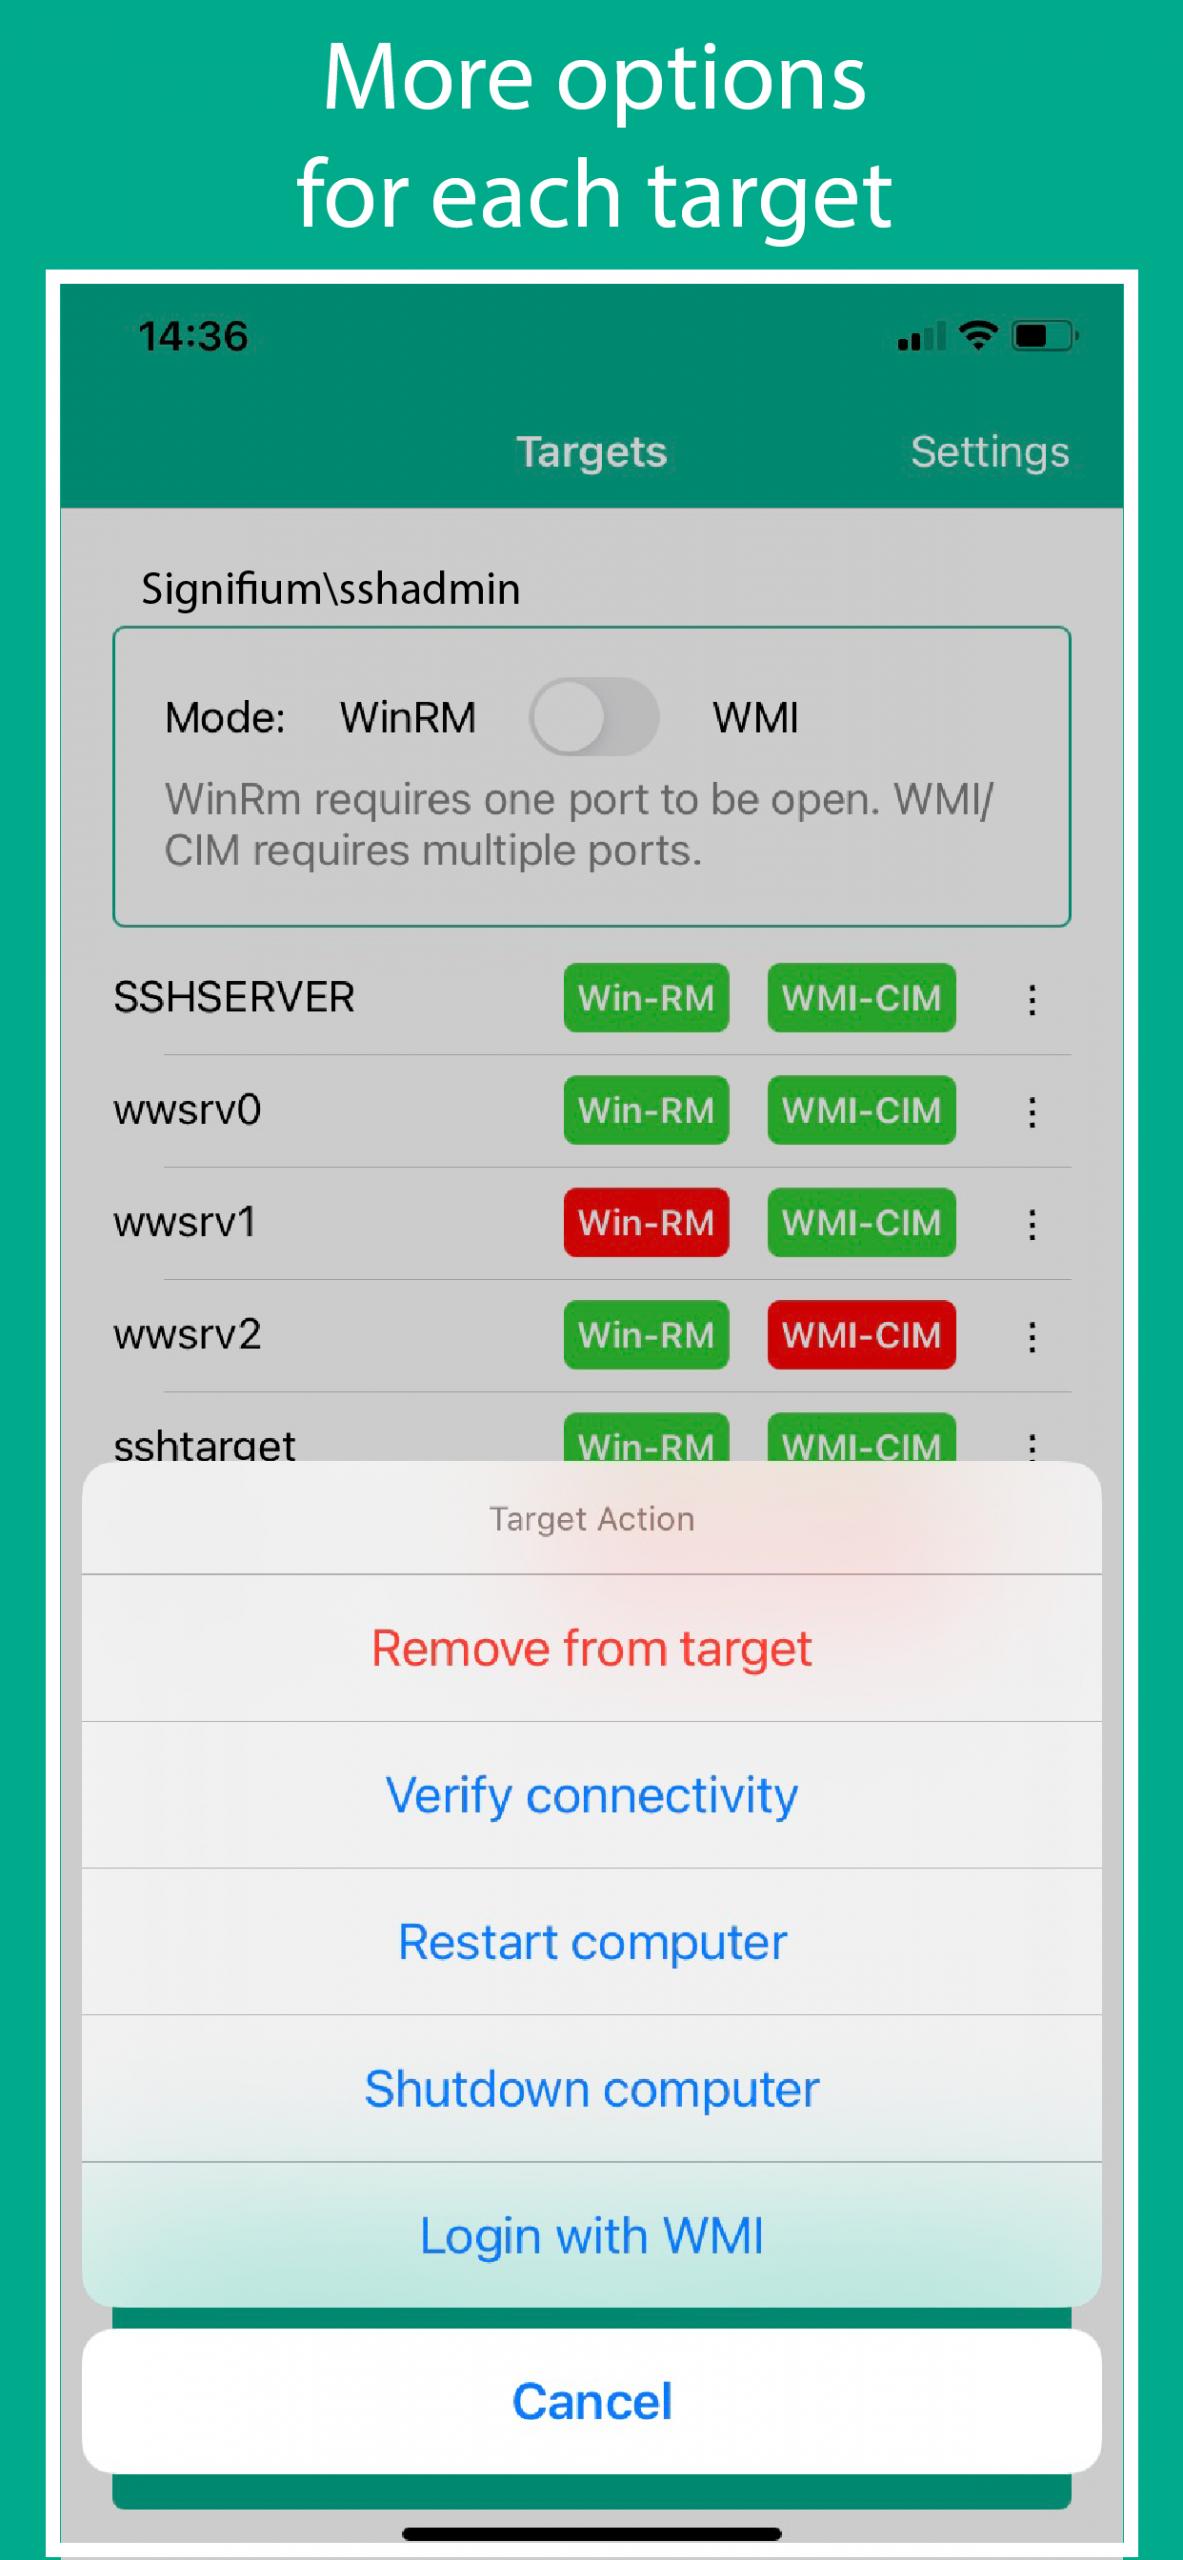
Task: Click red WMI-CIM badge for wwsrv2
Action: (861, 1335)
